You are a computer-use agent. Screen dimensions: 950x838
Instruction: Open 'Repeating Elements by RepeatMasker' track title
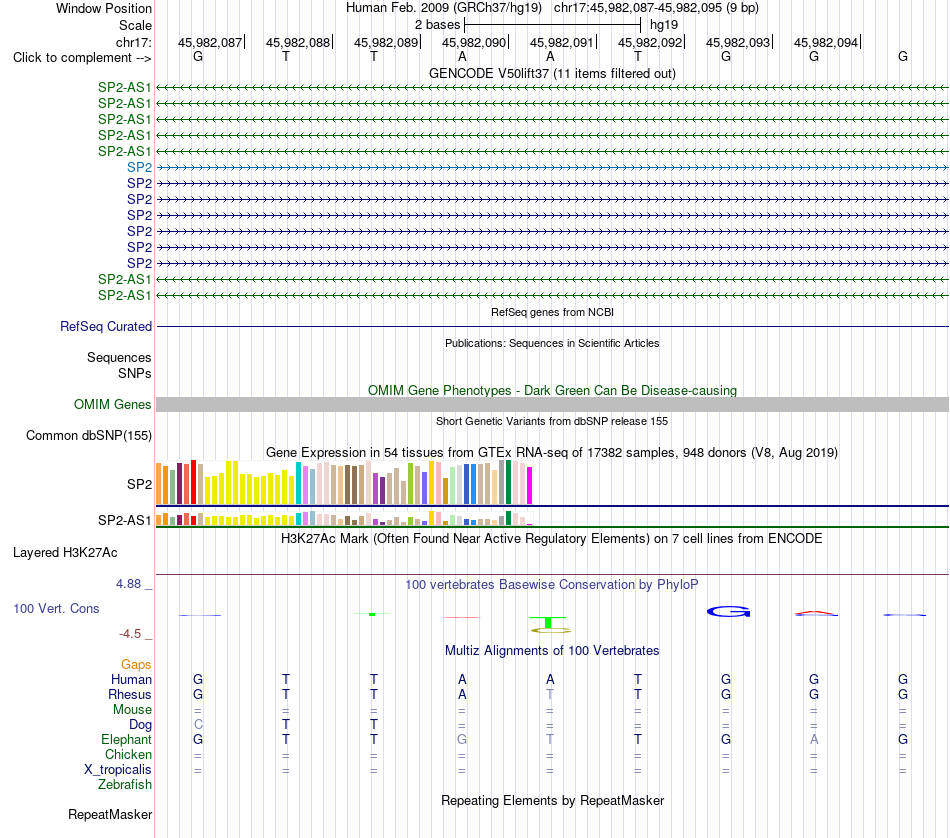tap(552, 800)
